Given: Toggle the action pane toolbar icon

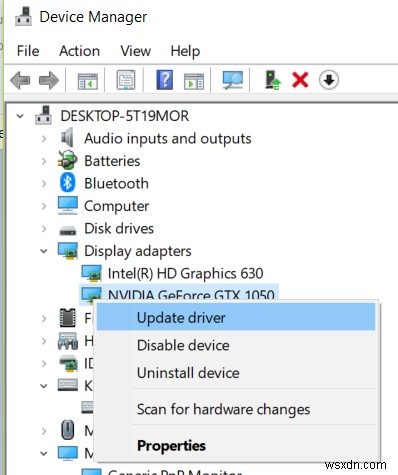Looking at the screenshot, I should click(194, 81).
